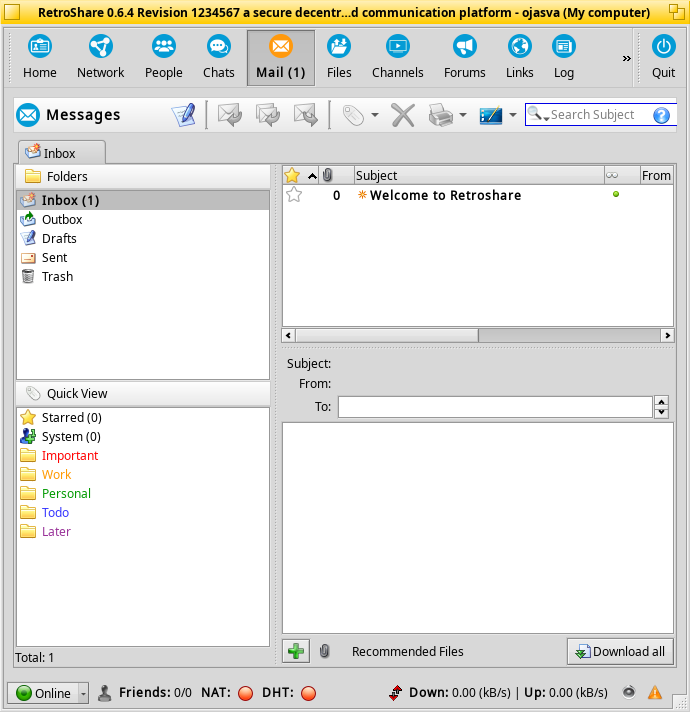690x712 pixels.
Task: Open the Chats section
Action: point(218,58)
